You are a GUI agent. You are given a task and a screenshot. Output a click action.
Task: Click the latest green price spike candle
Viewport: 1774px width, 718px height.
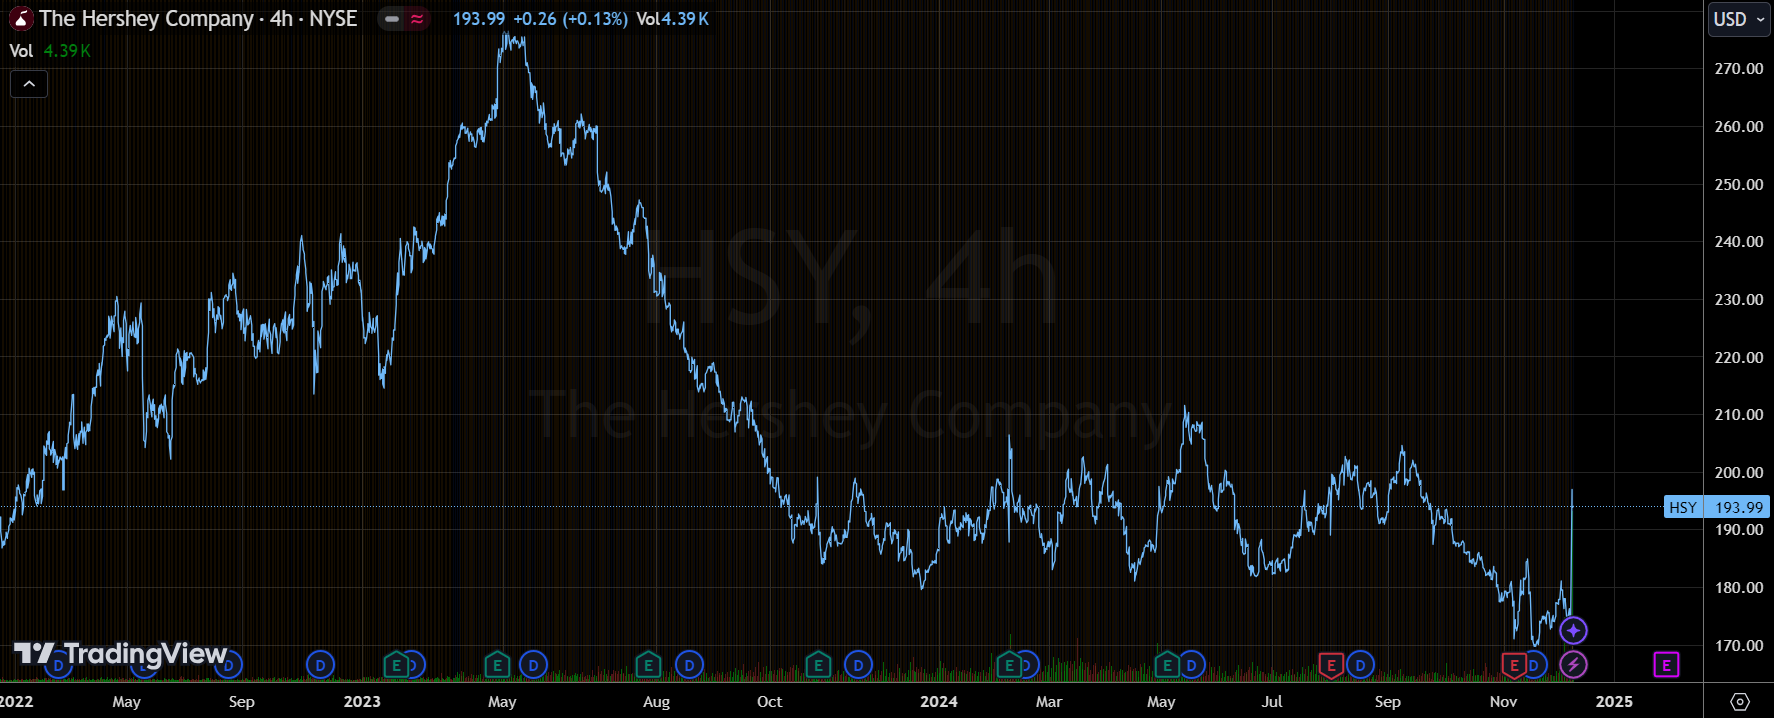tap(1572, 550)
